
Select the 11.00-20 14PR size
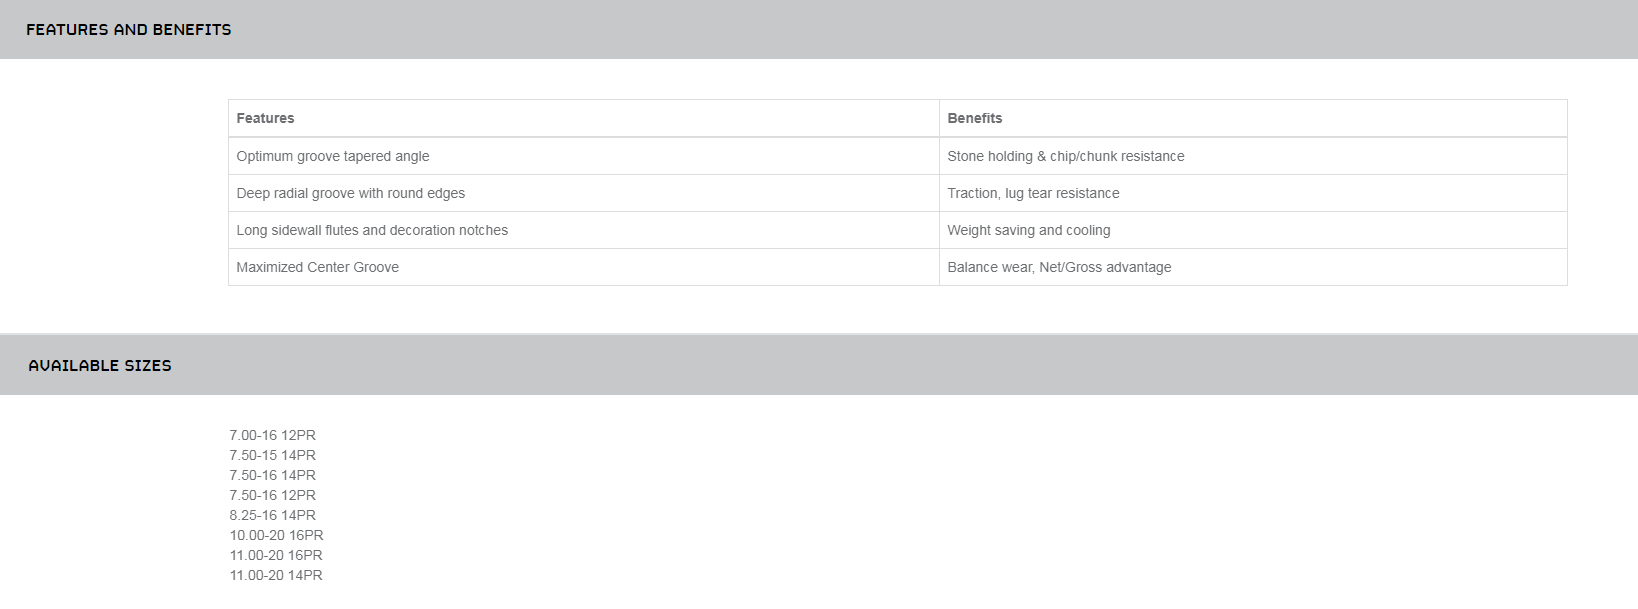coord(276,575)
